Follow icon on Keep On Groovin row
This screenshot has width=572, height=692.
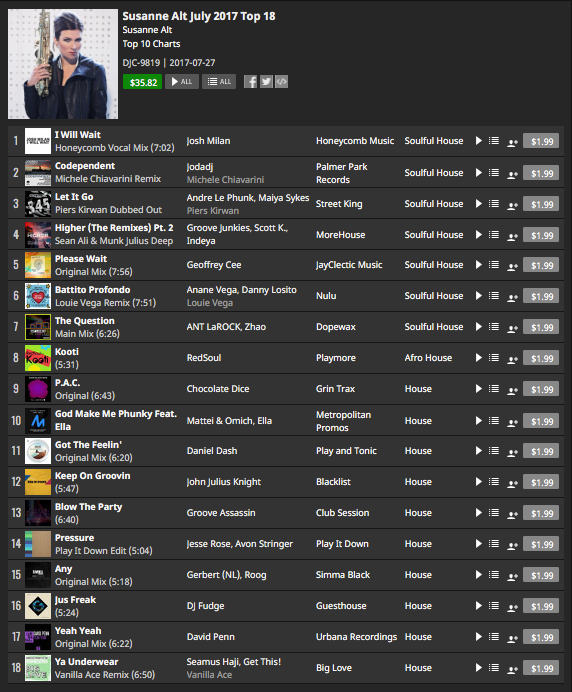click(x=512, y=483)
